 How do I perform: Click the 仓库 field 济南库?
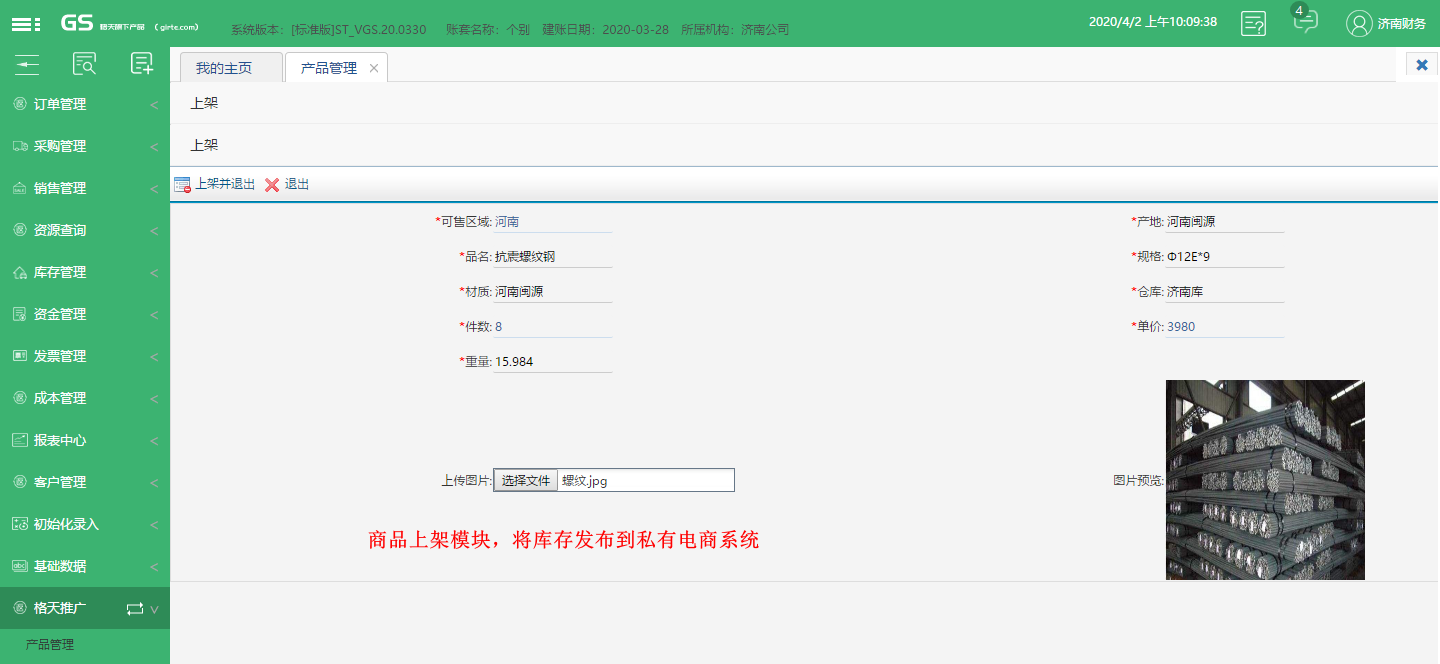1224,292
